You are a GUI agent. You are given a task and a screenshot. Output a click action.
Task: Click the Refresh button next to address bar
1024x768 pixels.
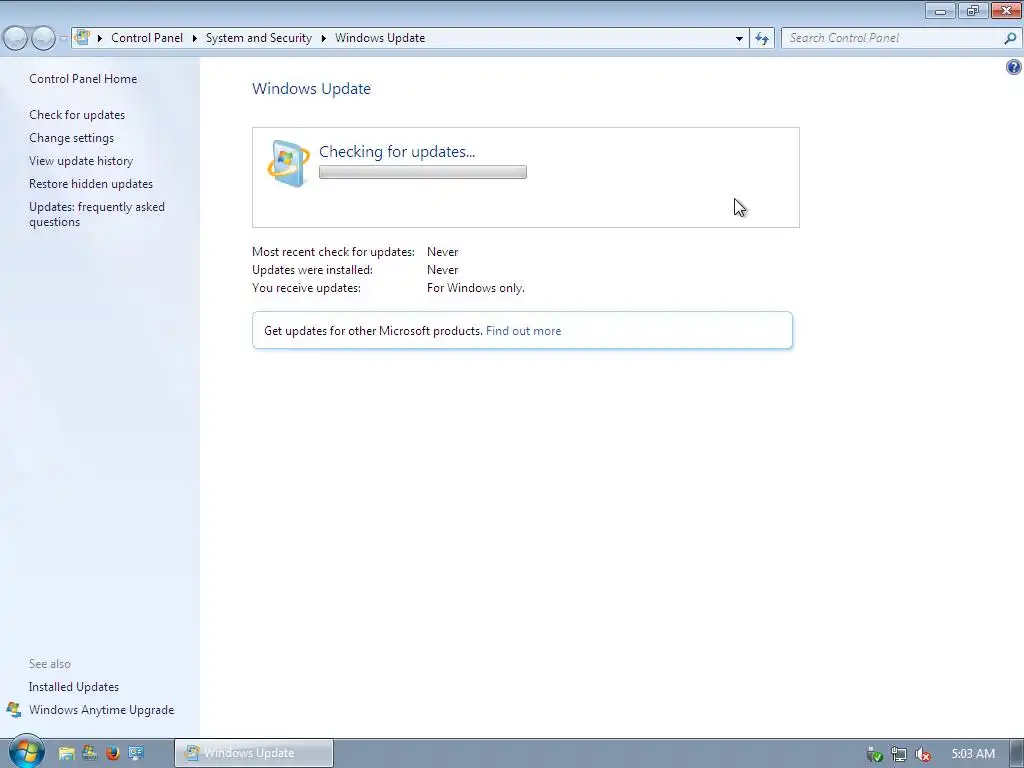pos(762,39)
